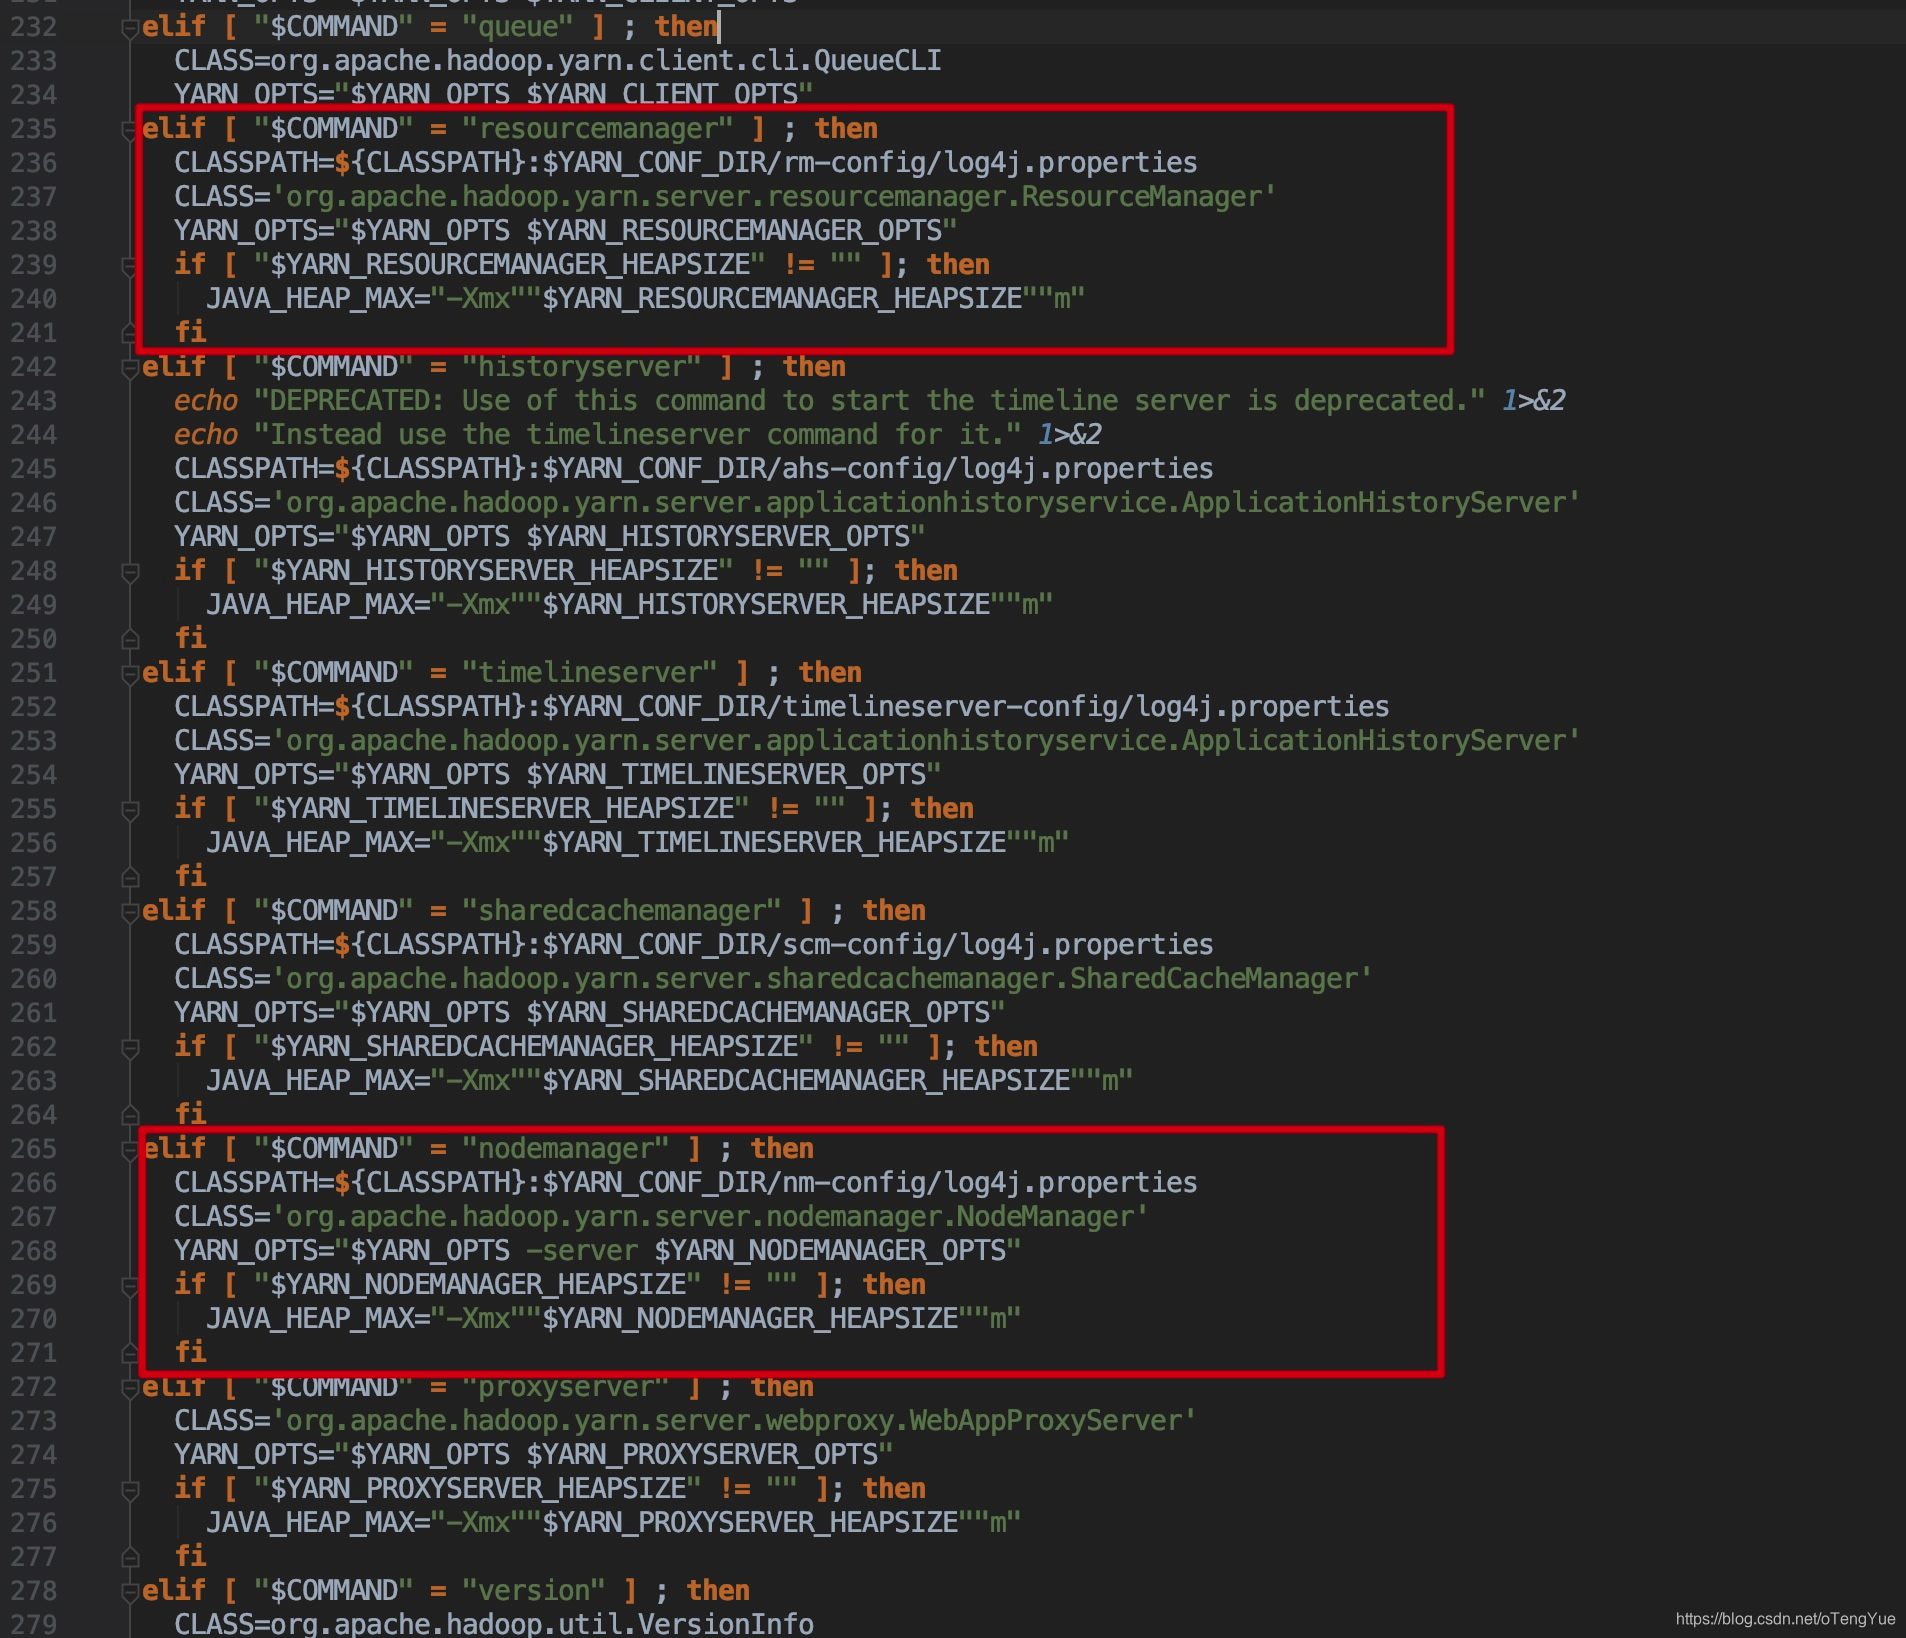The image size is (1906, 1638).
Task: Click line number 233 in the gutter
Action: (34, 61)
